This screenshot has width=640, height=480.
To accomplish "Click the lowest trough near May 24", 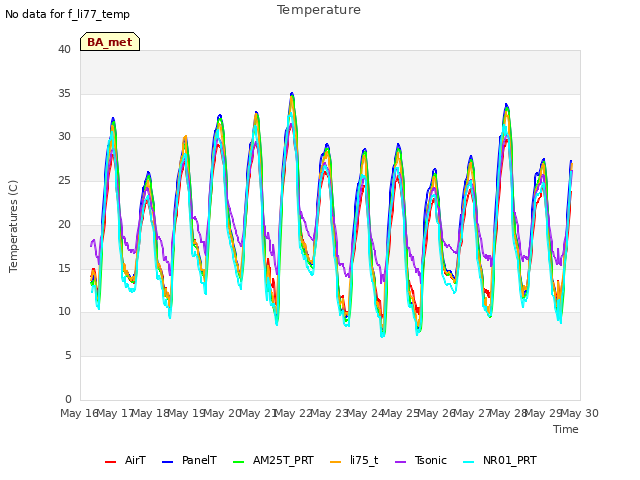I will pyautogui.click(x=382, y=336).
